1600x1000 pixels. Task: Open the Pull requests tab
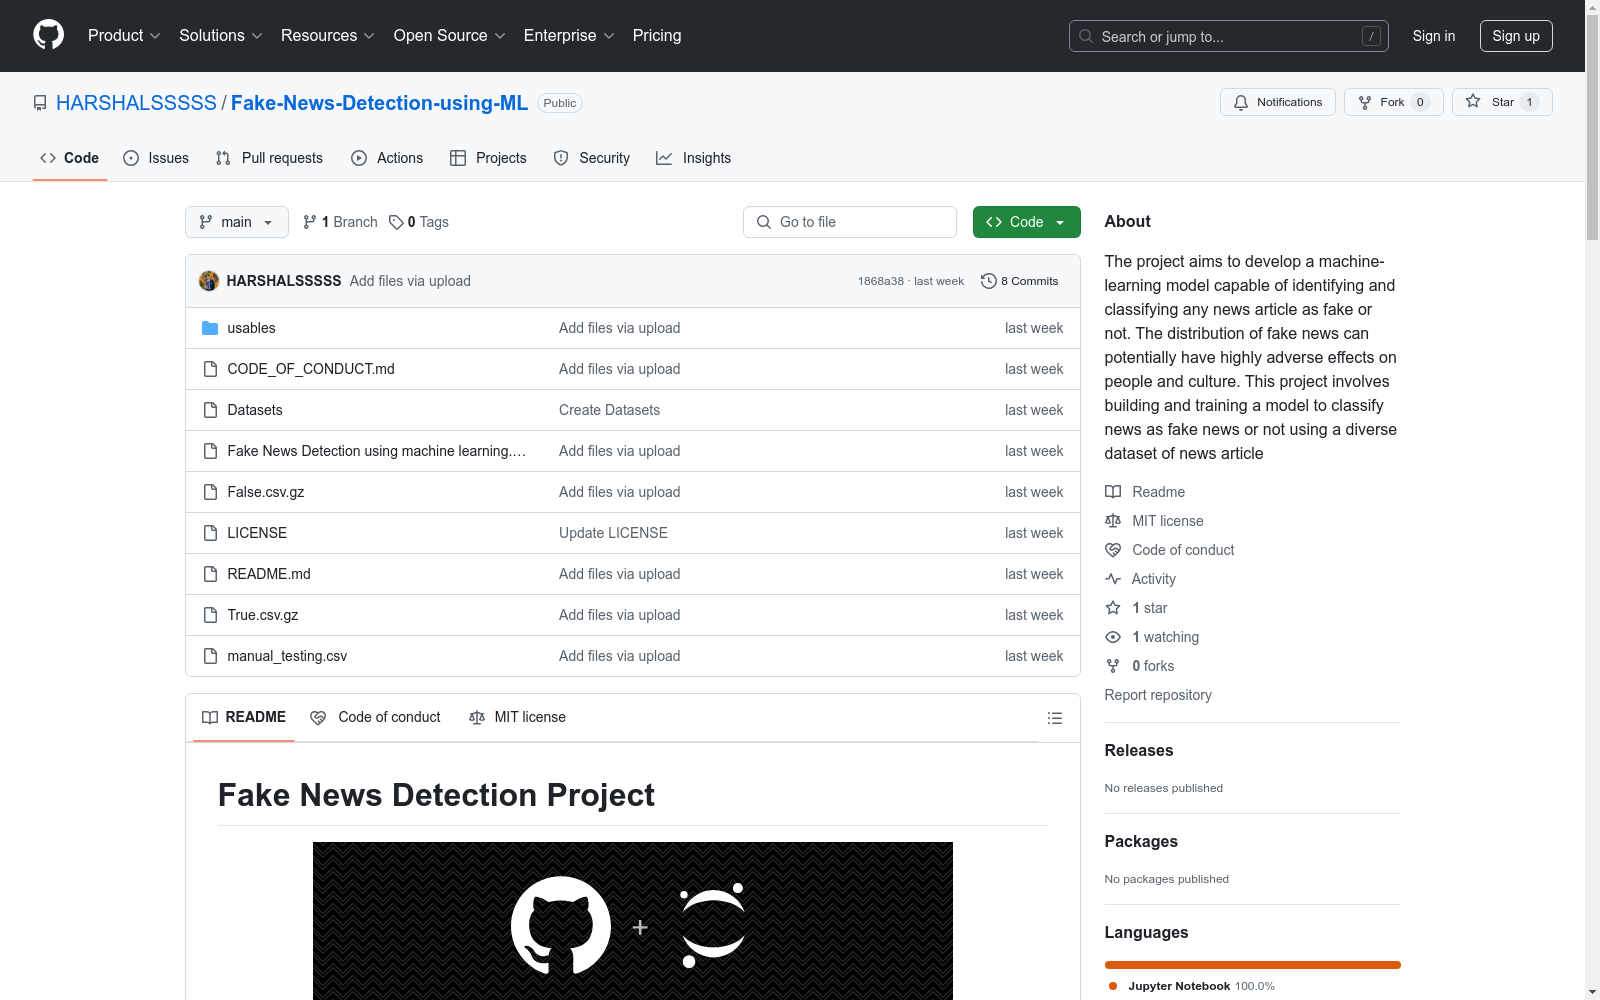tap(269, 158)
